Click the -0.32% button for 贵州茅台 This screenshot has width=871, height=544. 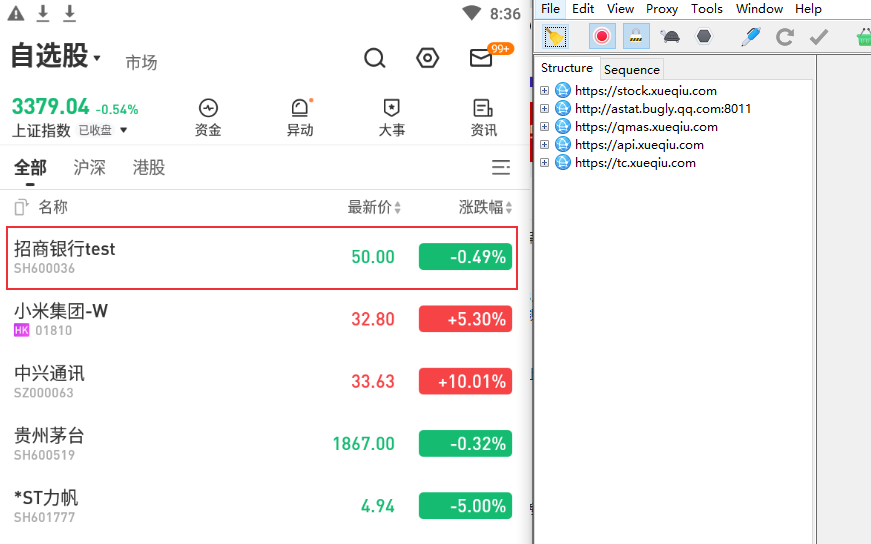[x=465, y=443]
